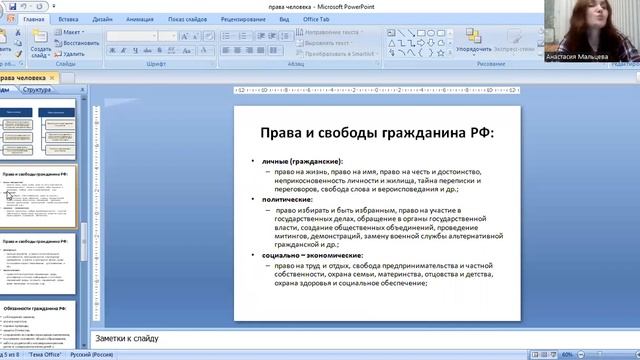640x360 pixels.
Task: Select Обязанности гражданина РФ slide thumbnail
Action: click(38, 324)
